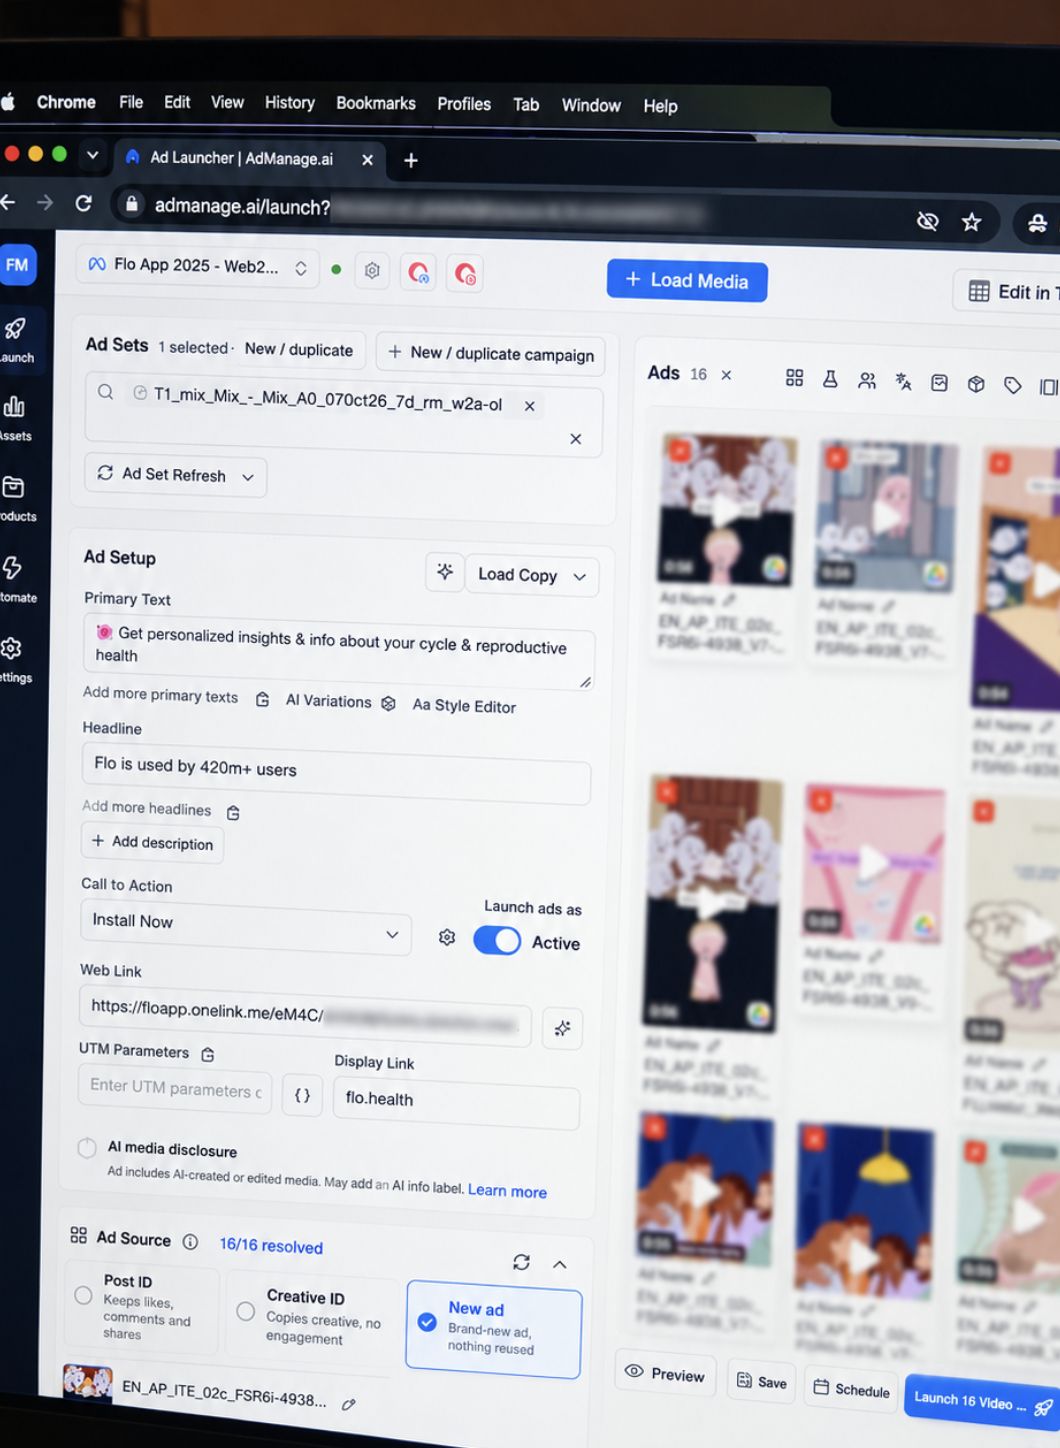Click the info icon beside Ad Source
1060x1448 pixels.
(x=190, y=1242)
